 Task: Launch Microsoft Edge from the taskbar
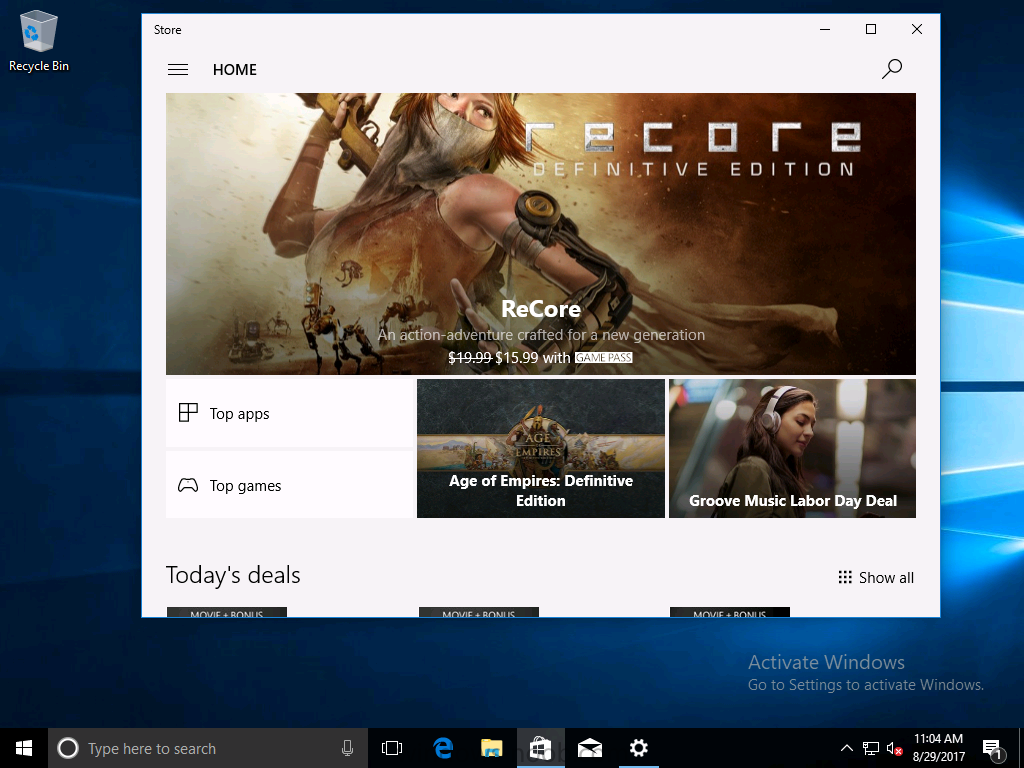443,748
